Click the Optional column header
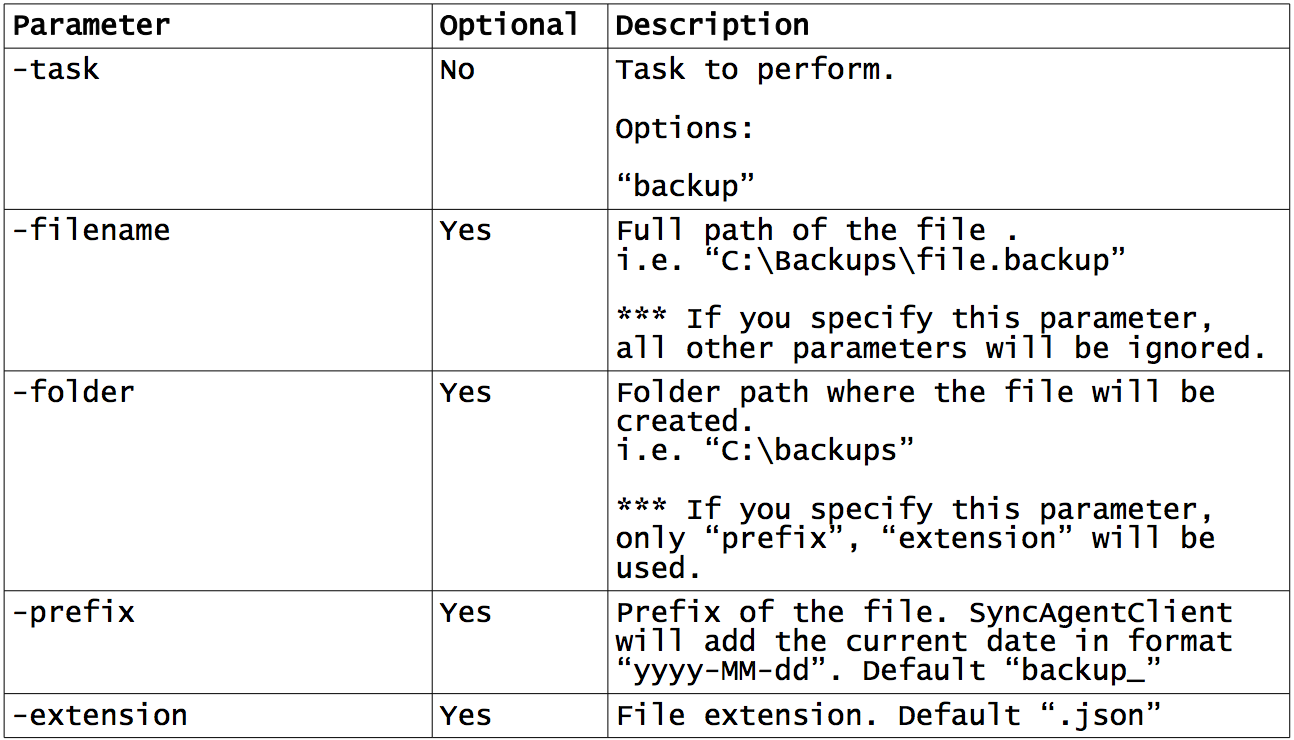Screen dimensions: 1294x740 click(509, 26)
